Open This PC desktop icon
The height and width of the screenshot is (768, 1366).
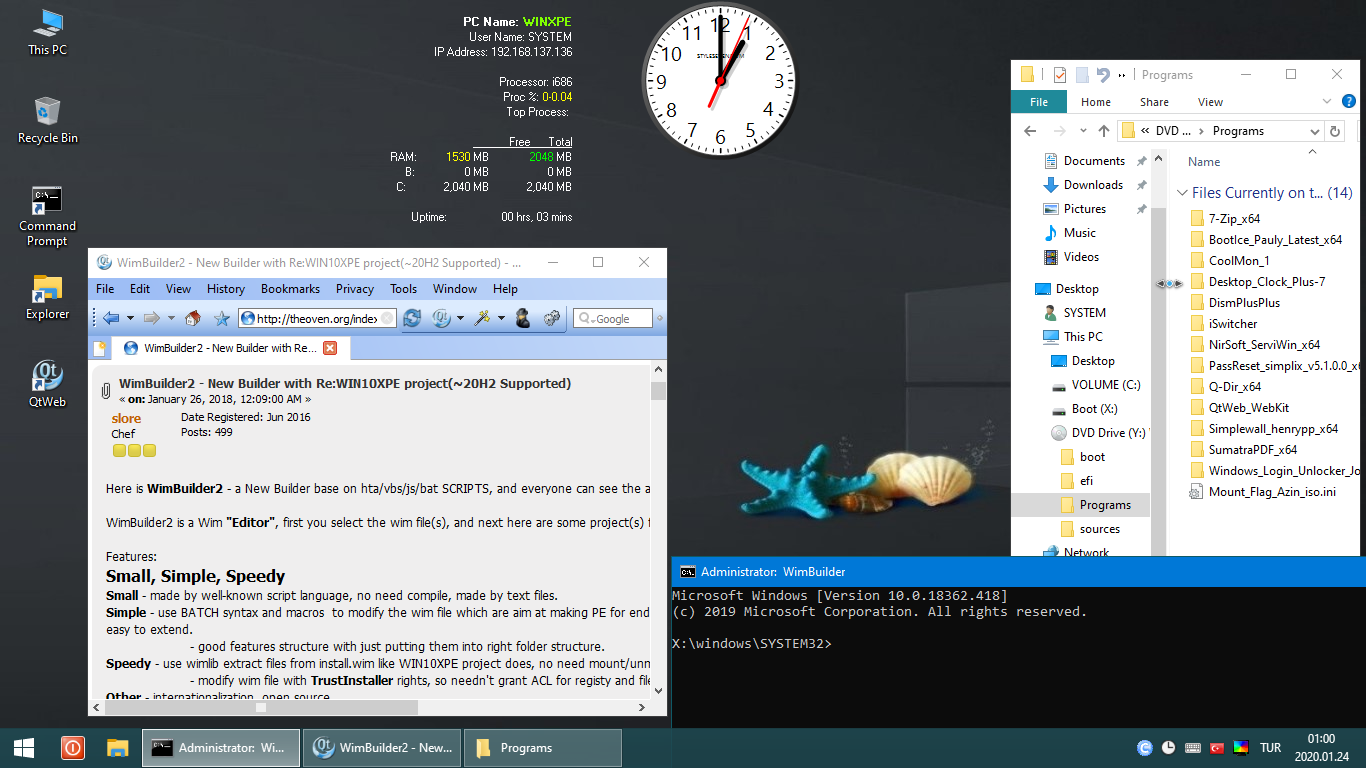pos(47,33)
